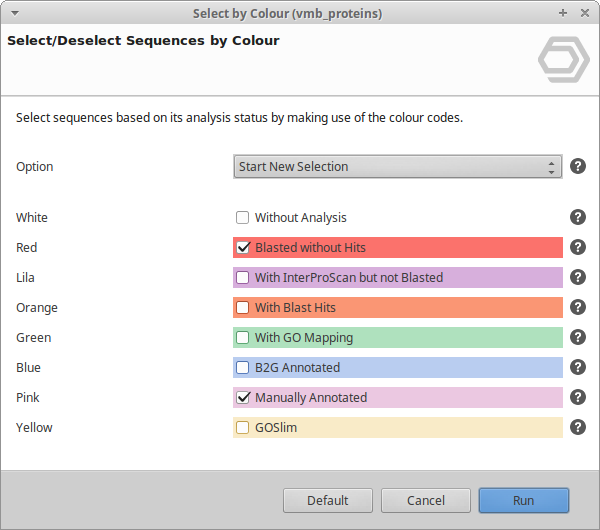600x530 pixels.
Task: Uncheck Blasted without Hits checkbox
Action: [242, 247]
